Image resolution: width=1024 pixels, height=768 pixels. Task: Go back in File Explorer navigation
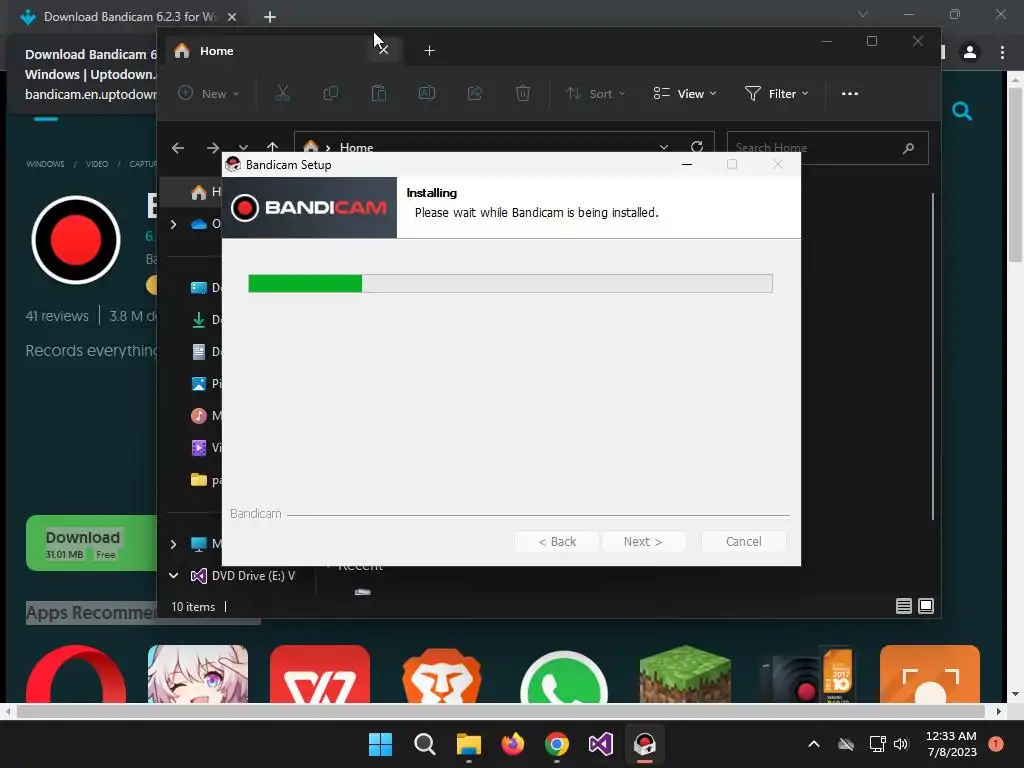click(178, 148)
